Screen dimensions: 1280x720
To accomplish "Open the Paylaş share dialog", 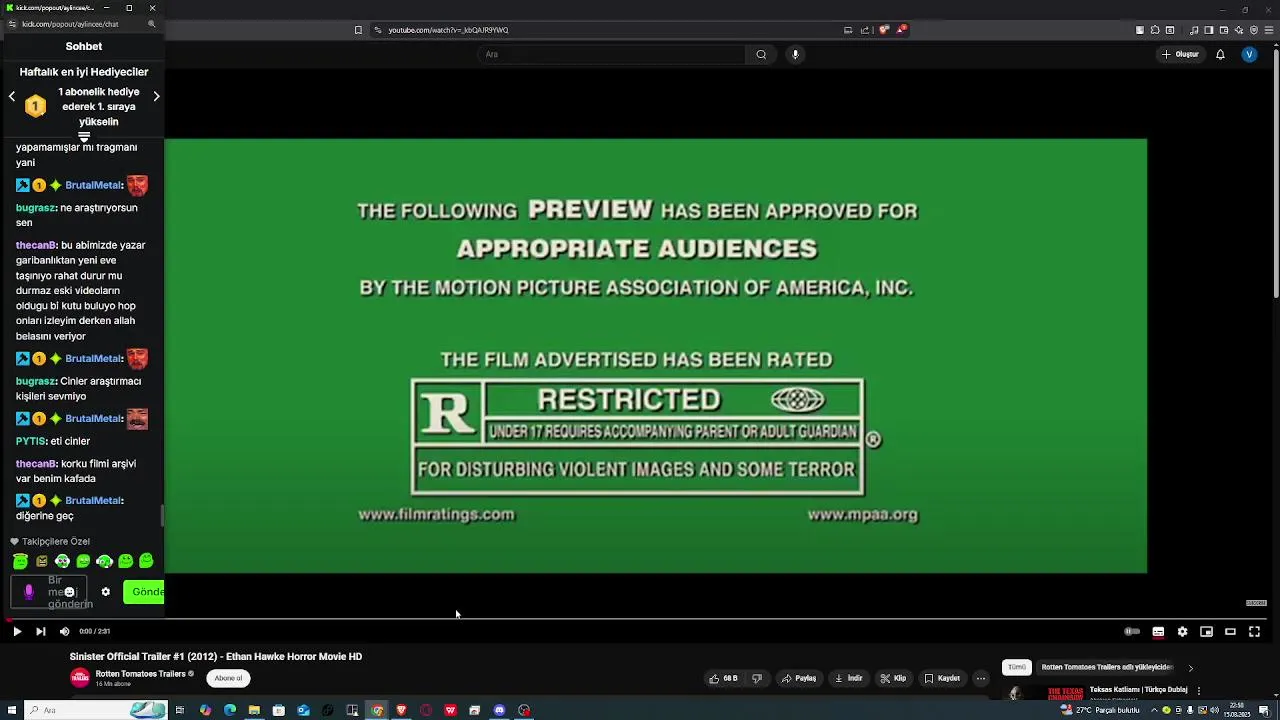I will tap(798, 678).
